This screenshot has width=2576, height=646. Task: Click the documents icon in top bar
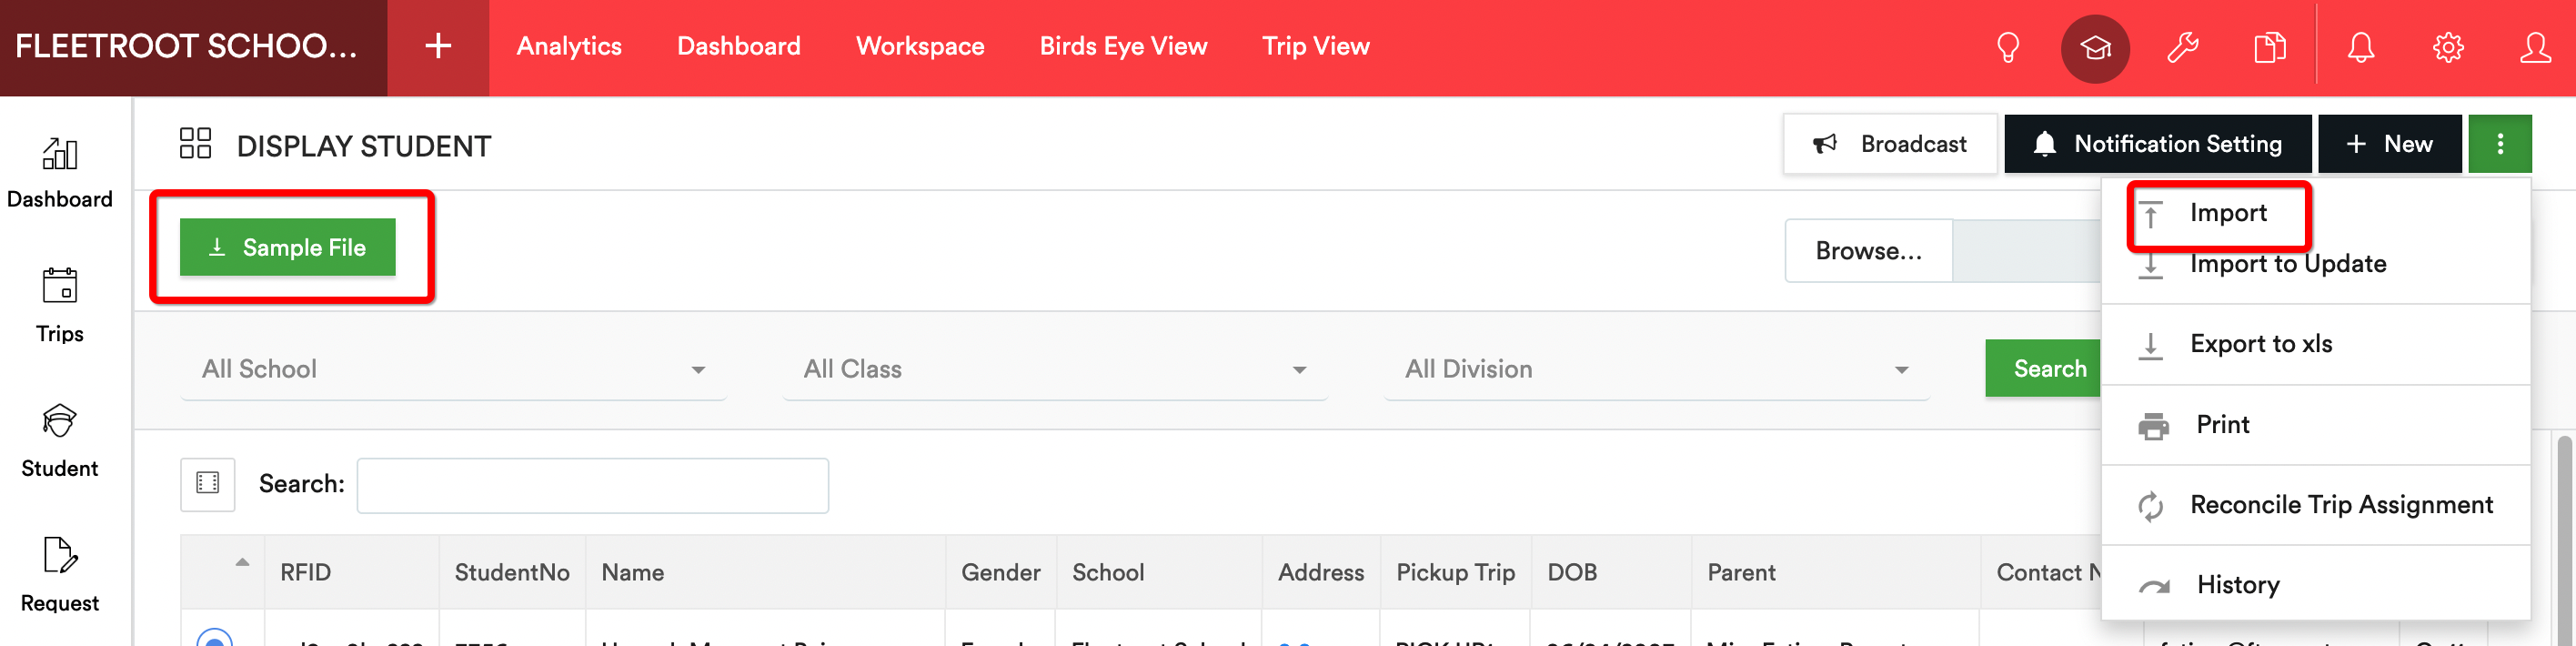pos(2269,47)
